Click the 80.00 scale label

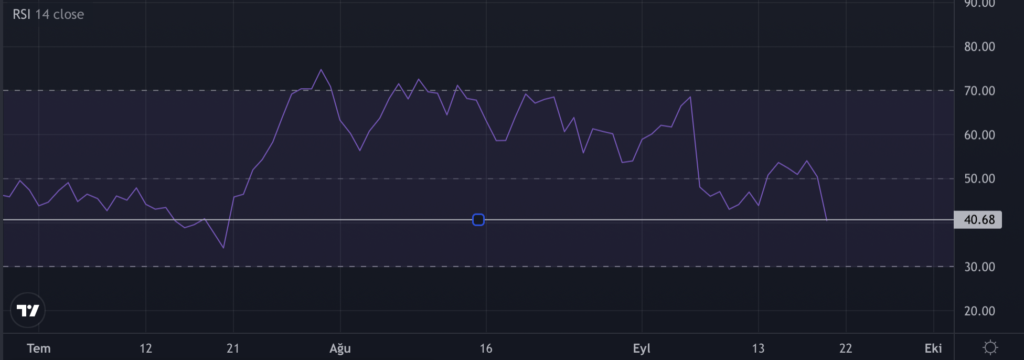click(979, 47)
